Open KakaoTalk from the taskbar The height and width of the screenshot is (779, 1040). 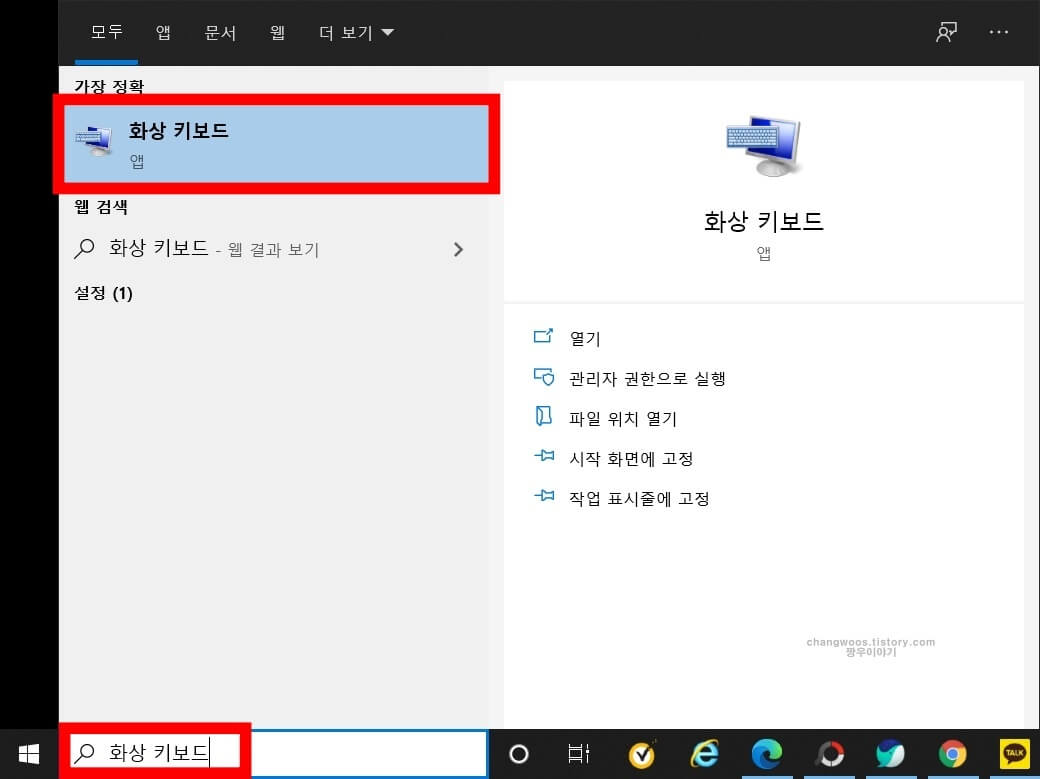(x=1014, y=753)
